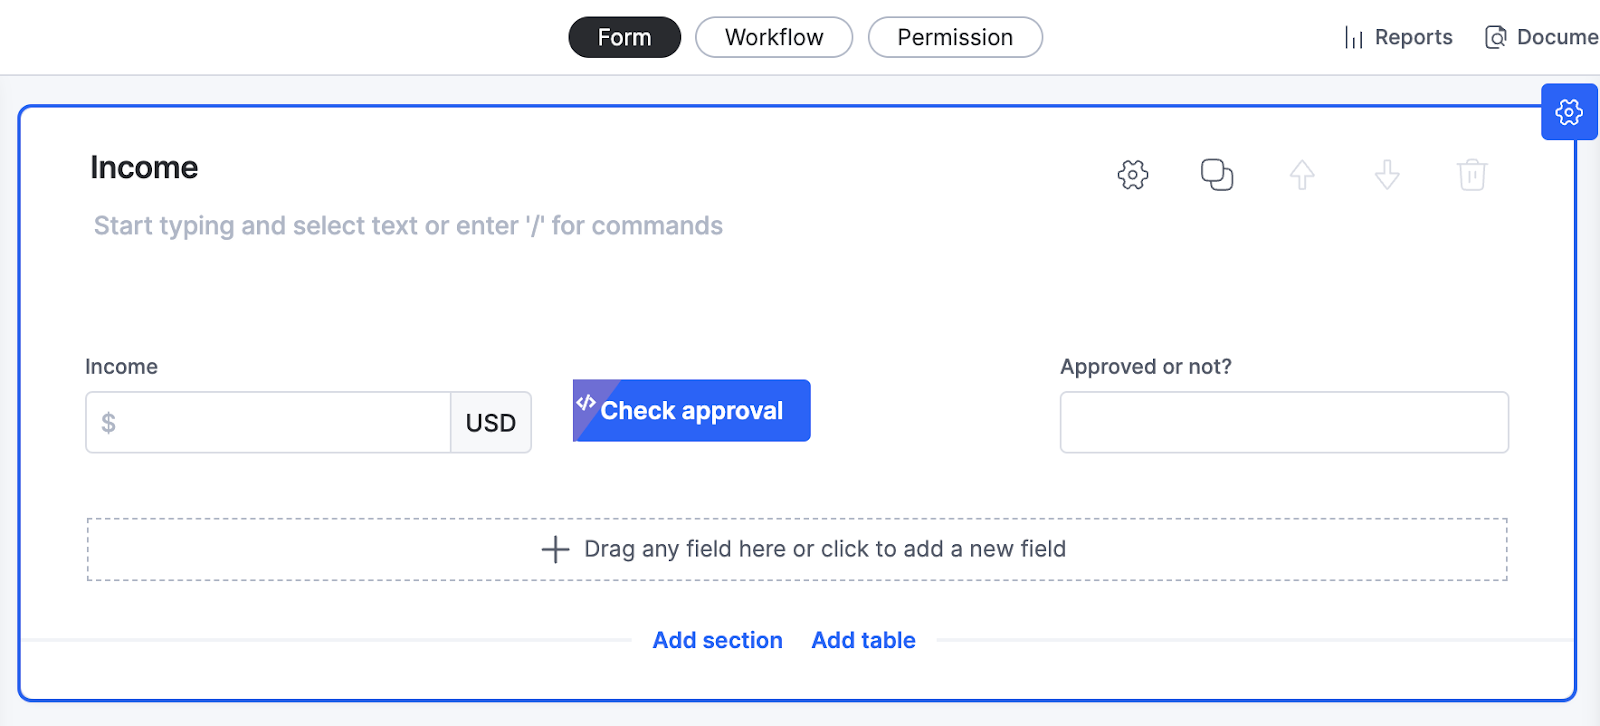The width and height of the screenshot is (1600, 726).
Task: Click the Documents icon in the header
Action: [x=1495, y=38]
